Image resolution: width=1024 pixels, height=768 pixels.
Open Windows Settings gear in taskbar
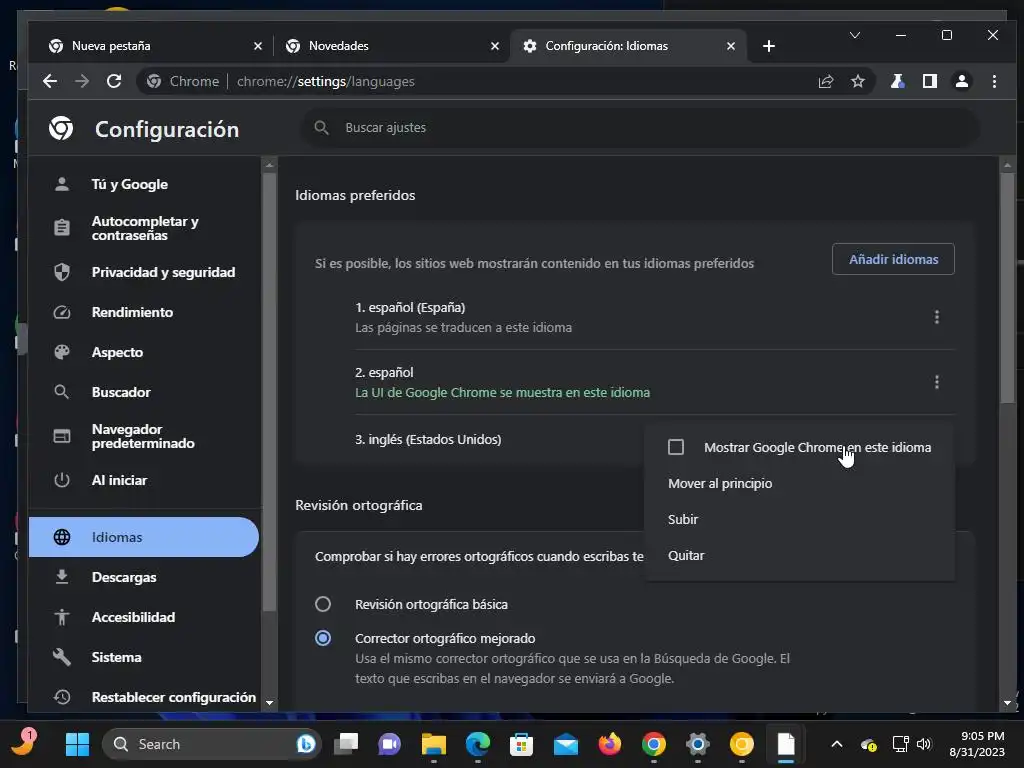click(x=697, y=744)
